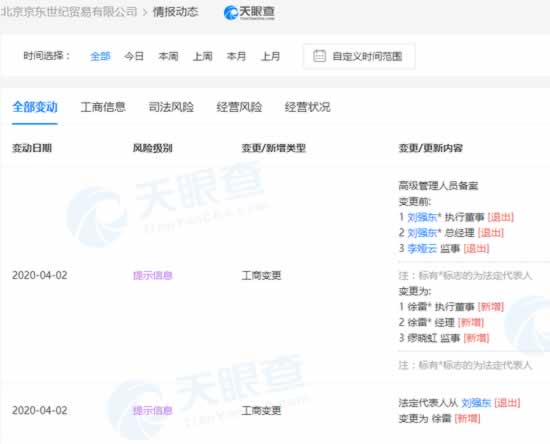Open 李娅云 监事 name link
Screen dimensions: 550x444
[x=422, y=249]
